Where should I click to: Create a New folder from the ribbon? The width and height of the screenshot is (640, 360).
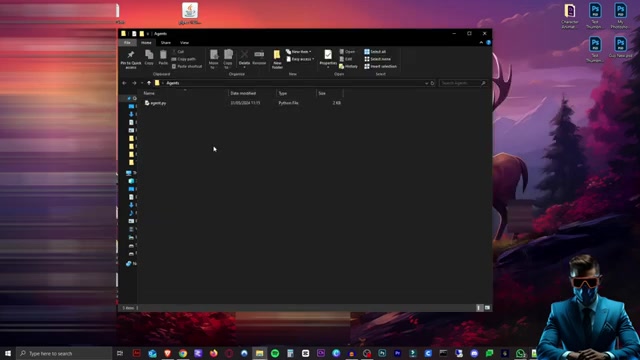click(x=277, y=59)
